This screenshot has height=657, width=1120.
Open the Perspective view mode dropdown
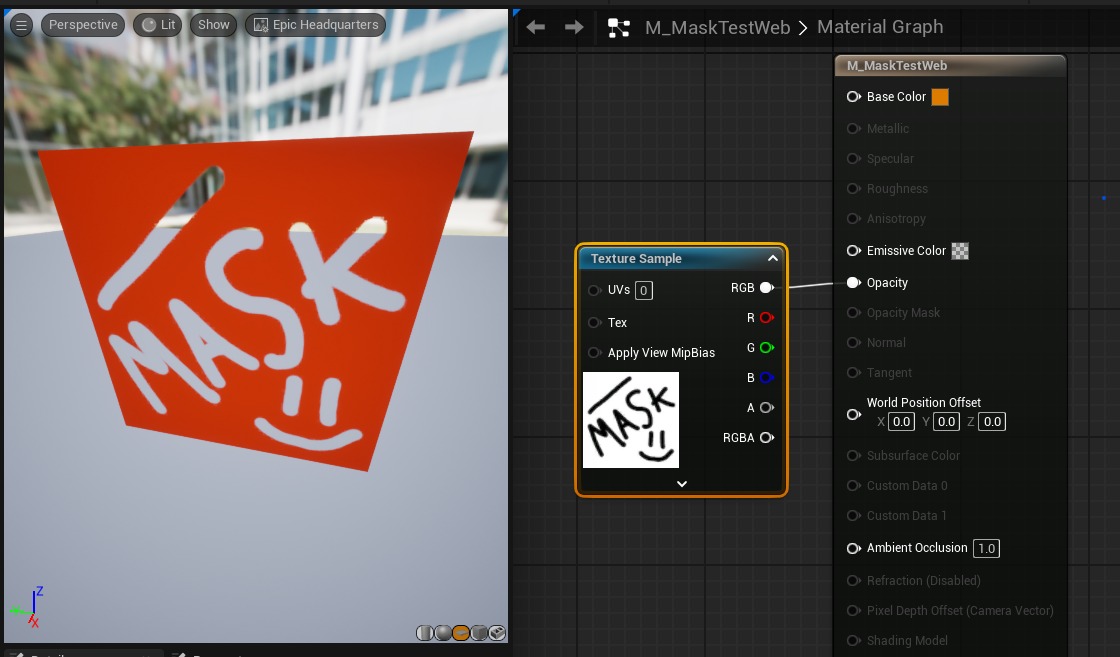tap(83, 25)
